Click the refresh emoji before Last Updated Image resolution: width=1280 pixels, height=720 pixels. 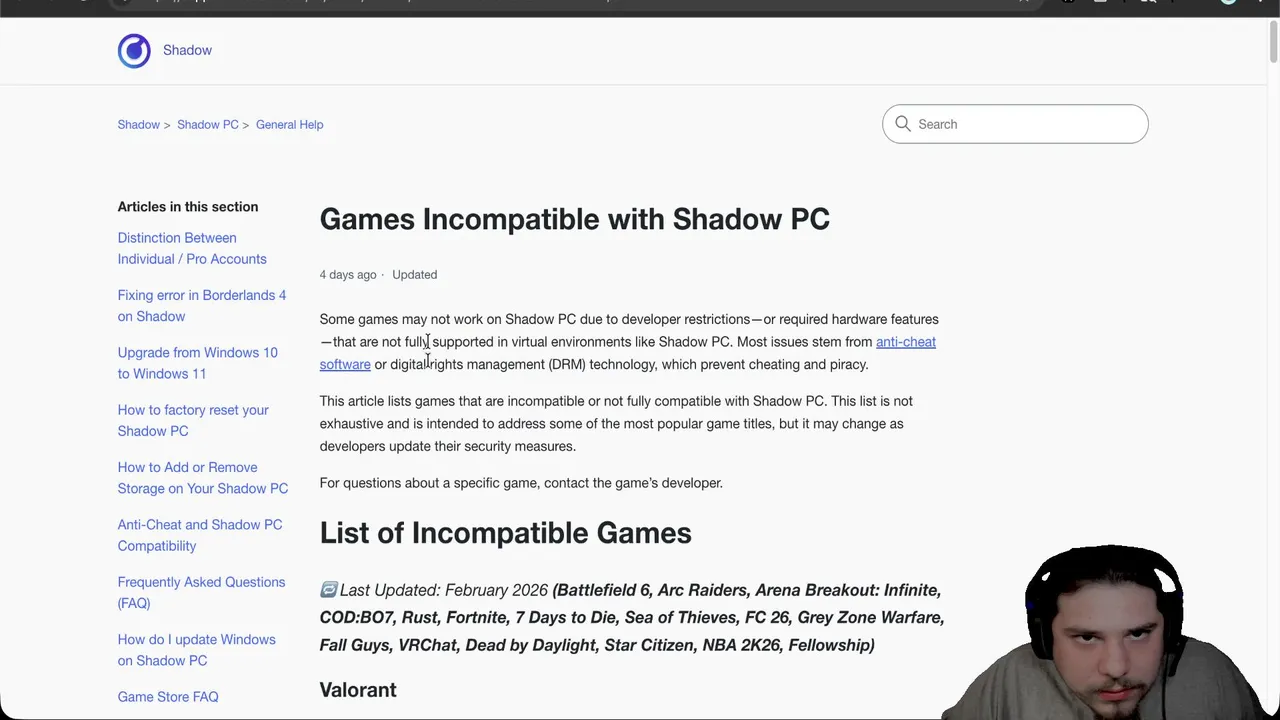pyautogui.click(x=329, y=590)
